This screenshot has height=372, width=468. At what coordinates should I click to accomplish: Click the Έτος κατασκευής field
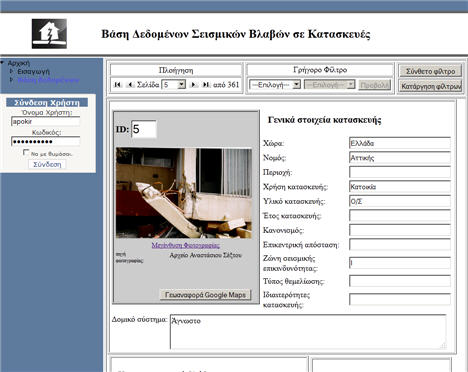point(400,216)
